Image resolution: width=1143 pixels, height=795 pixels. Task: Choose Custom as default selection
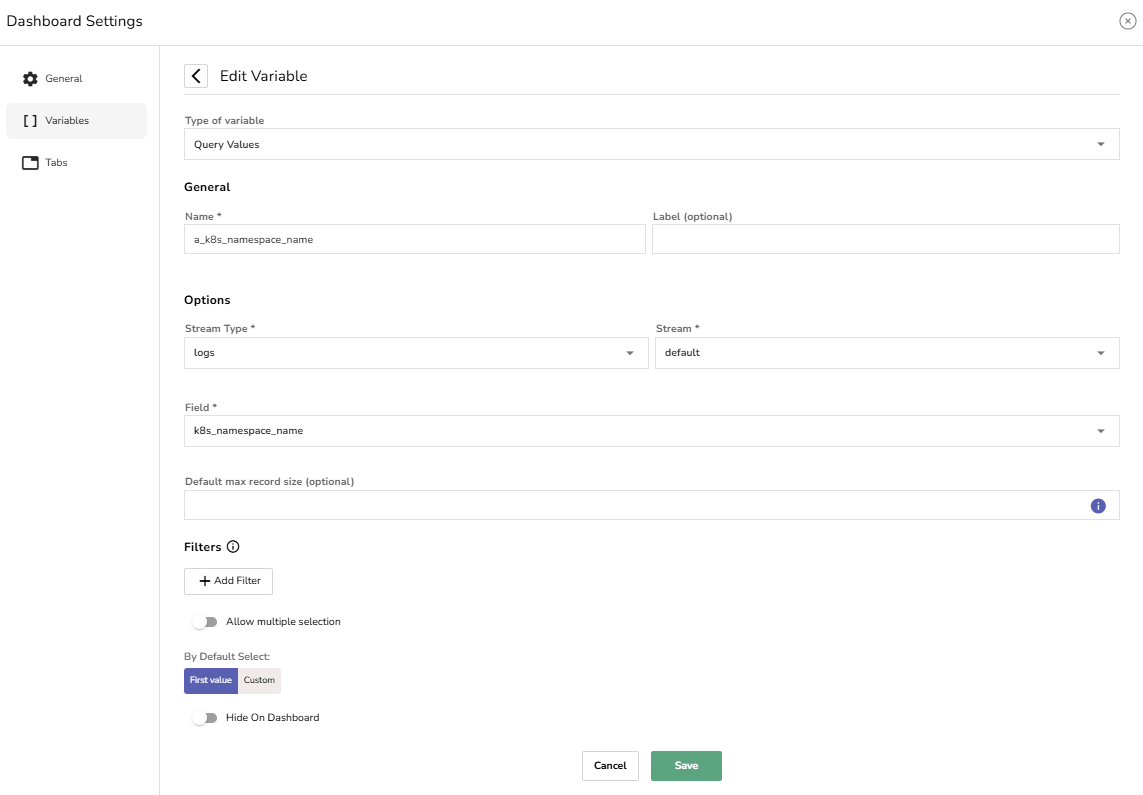click(259, 680)
